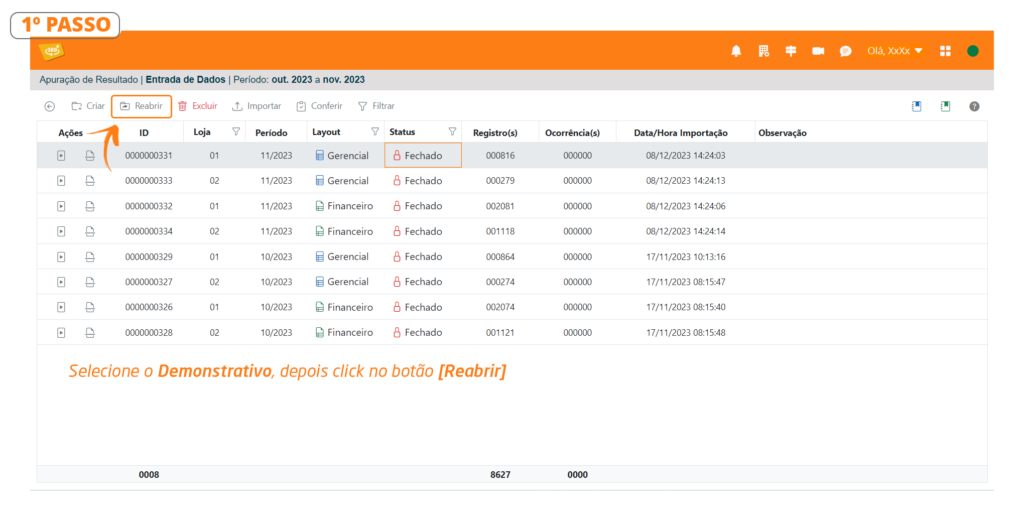Viewport: 1024px width, 523px height.
Task: Click document icon for ID 0000000332
Action: click(90, 206)
